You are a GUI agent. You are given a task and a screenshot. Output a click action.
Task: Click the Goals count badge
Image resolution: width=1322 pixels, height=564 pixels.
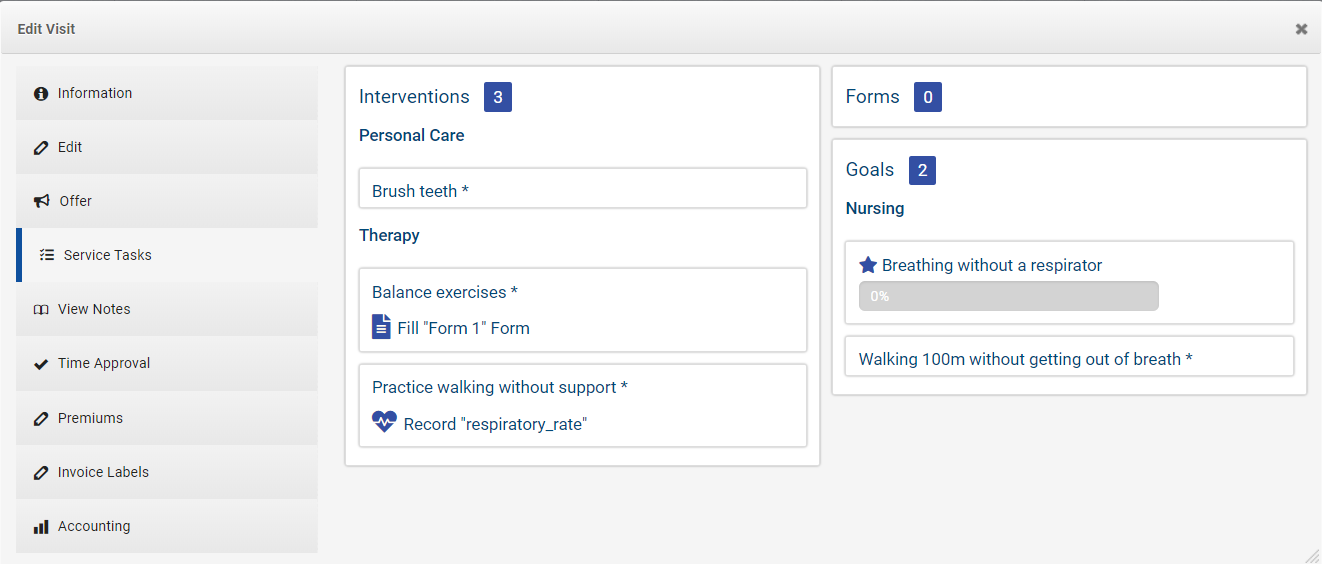coord(922,170)
